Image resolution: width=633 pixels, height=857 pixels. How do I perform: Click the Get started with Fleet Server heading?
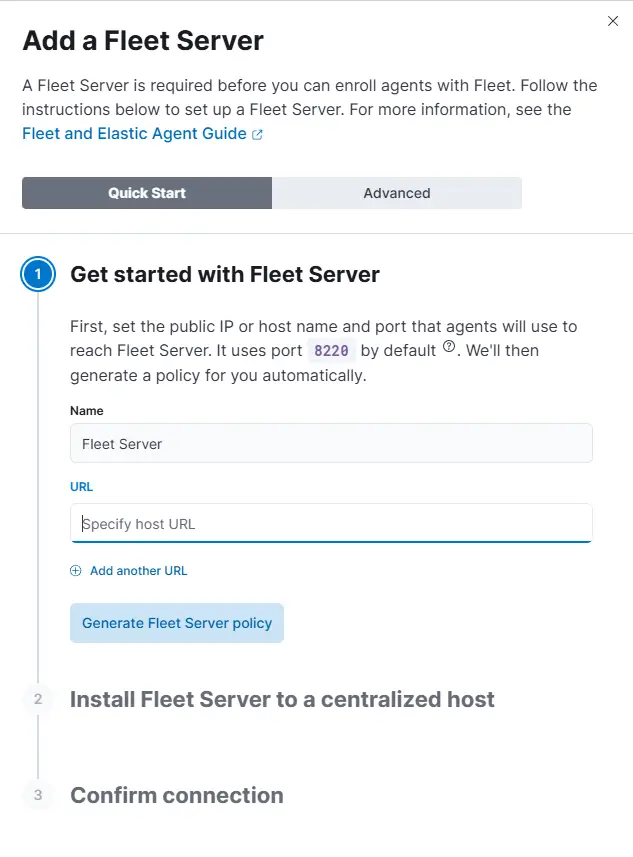[225, 274]
